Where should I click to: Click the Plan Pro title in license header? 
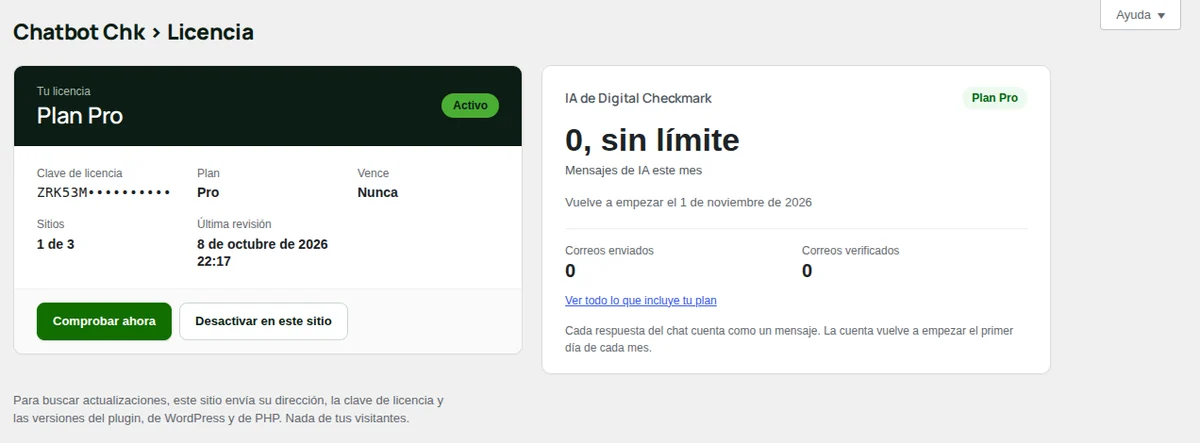click(x=80, y=116)
